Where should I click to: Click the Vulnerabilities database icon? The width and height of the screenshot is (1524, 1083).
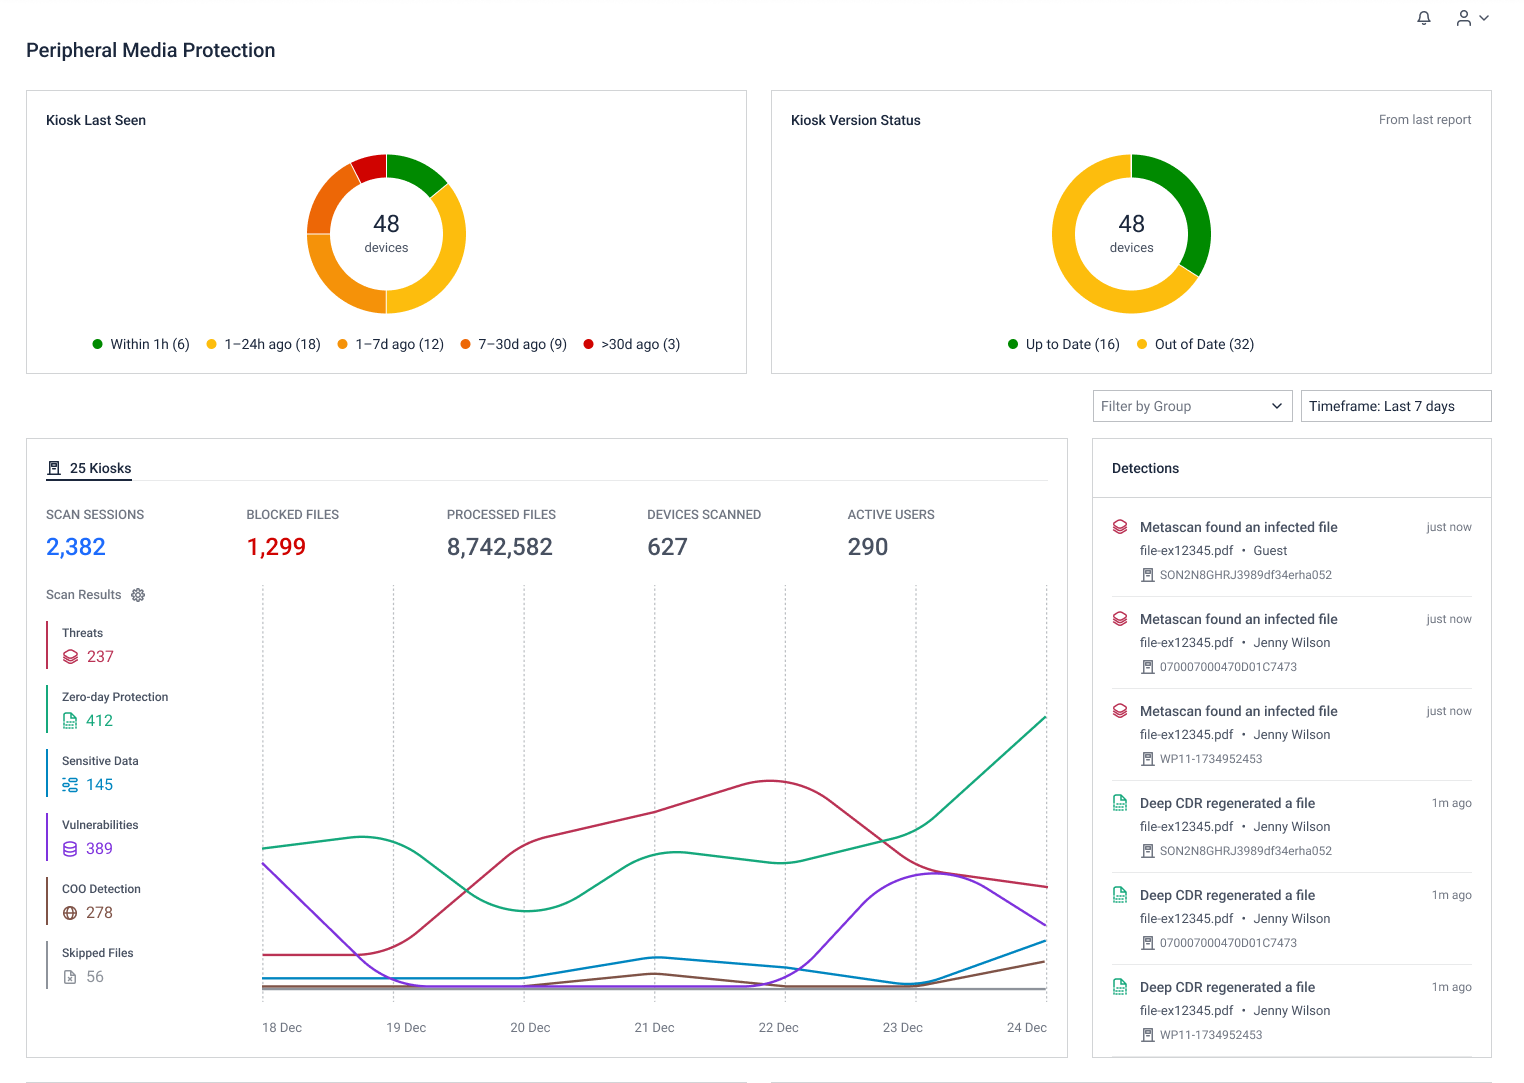click(x=70, y=848)
